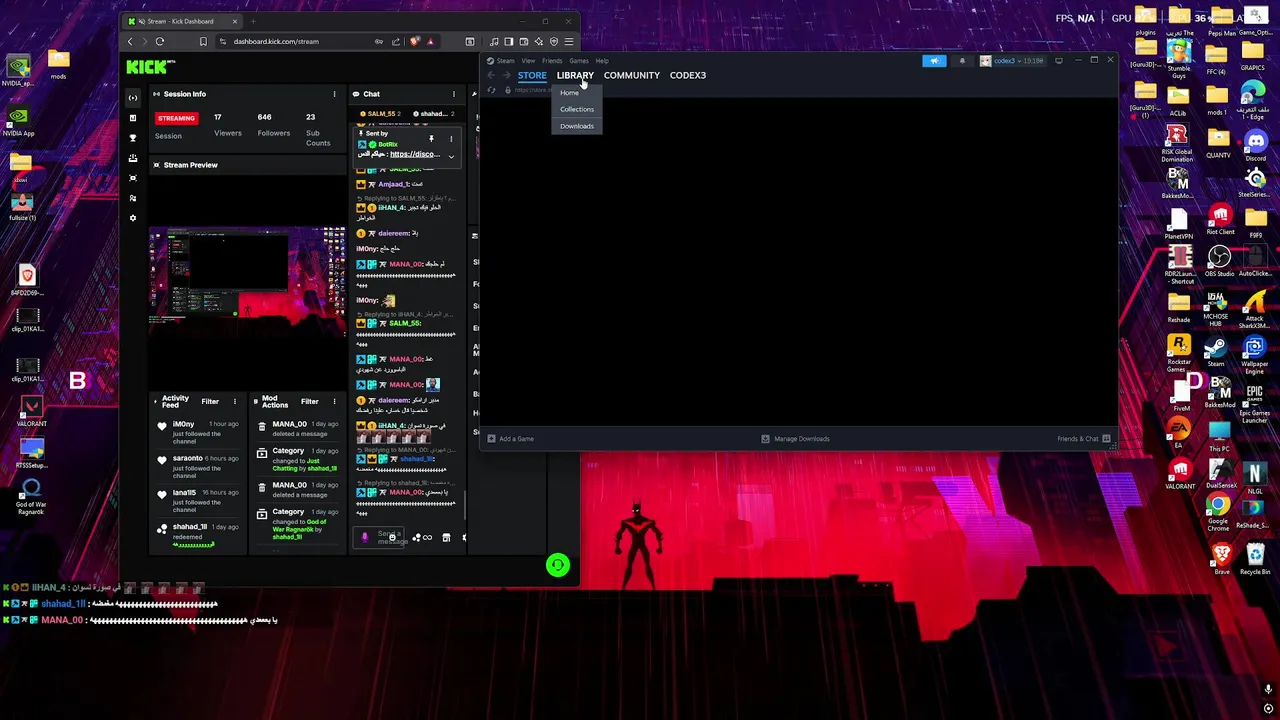Open Session Info panel options menu

(334, 94)
